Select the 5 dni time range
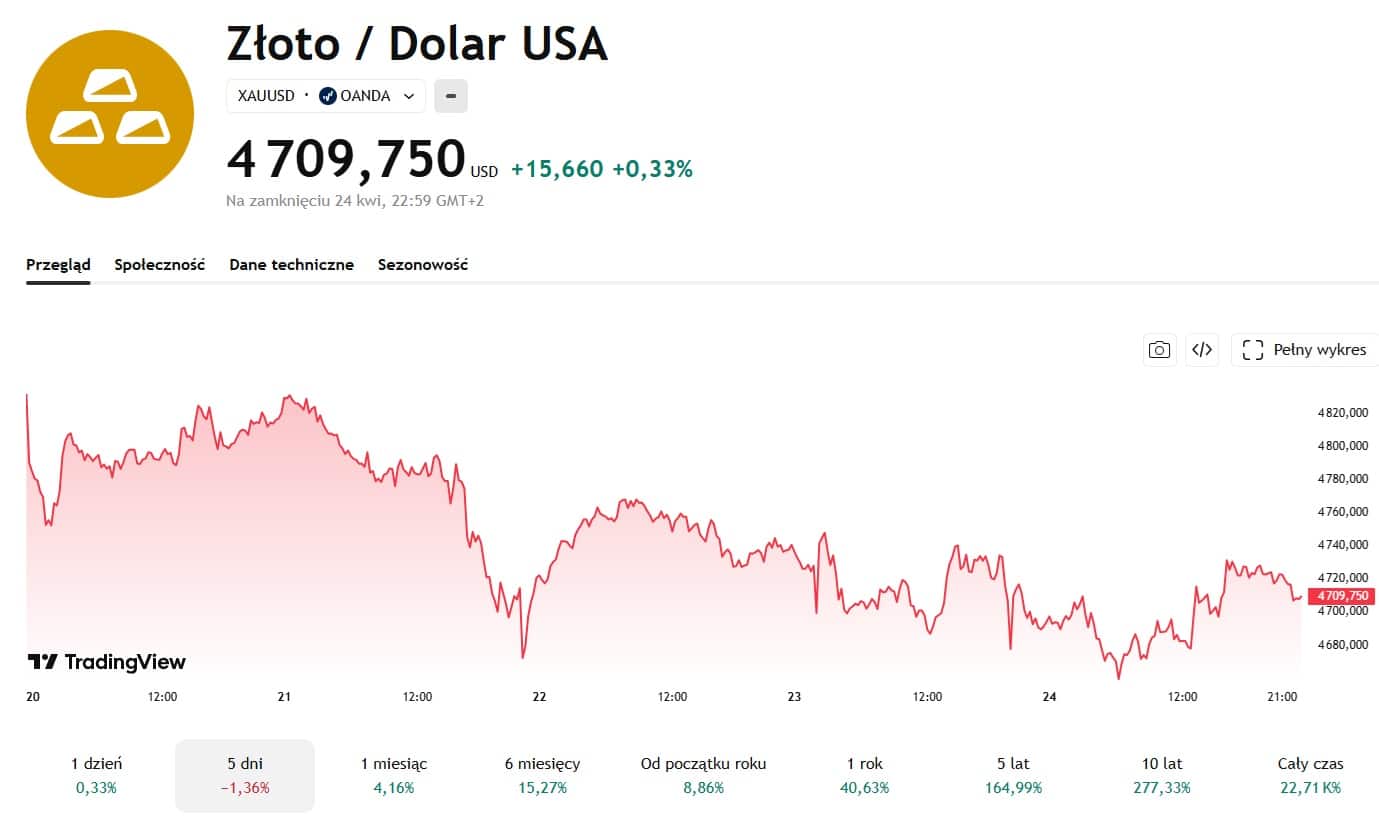Screen dimensions: 1379x823 pos(245,775)
